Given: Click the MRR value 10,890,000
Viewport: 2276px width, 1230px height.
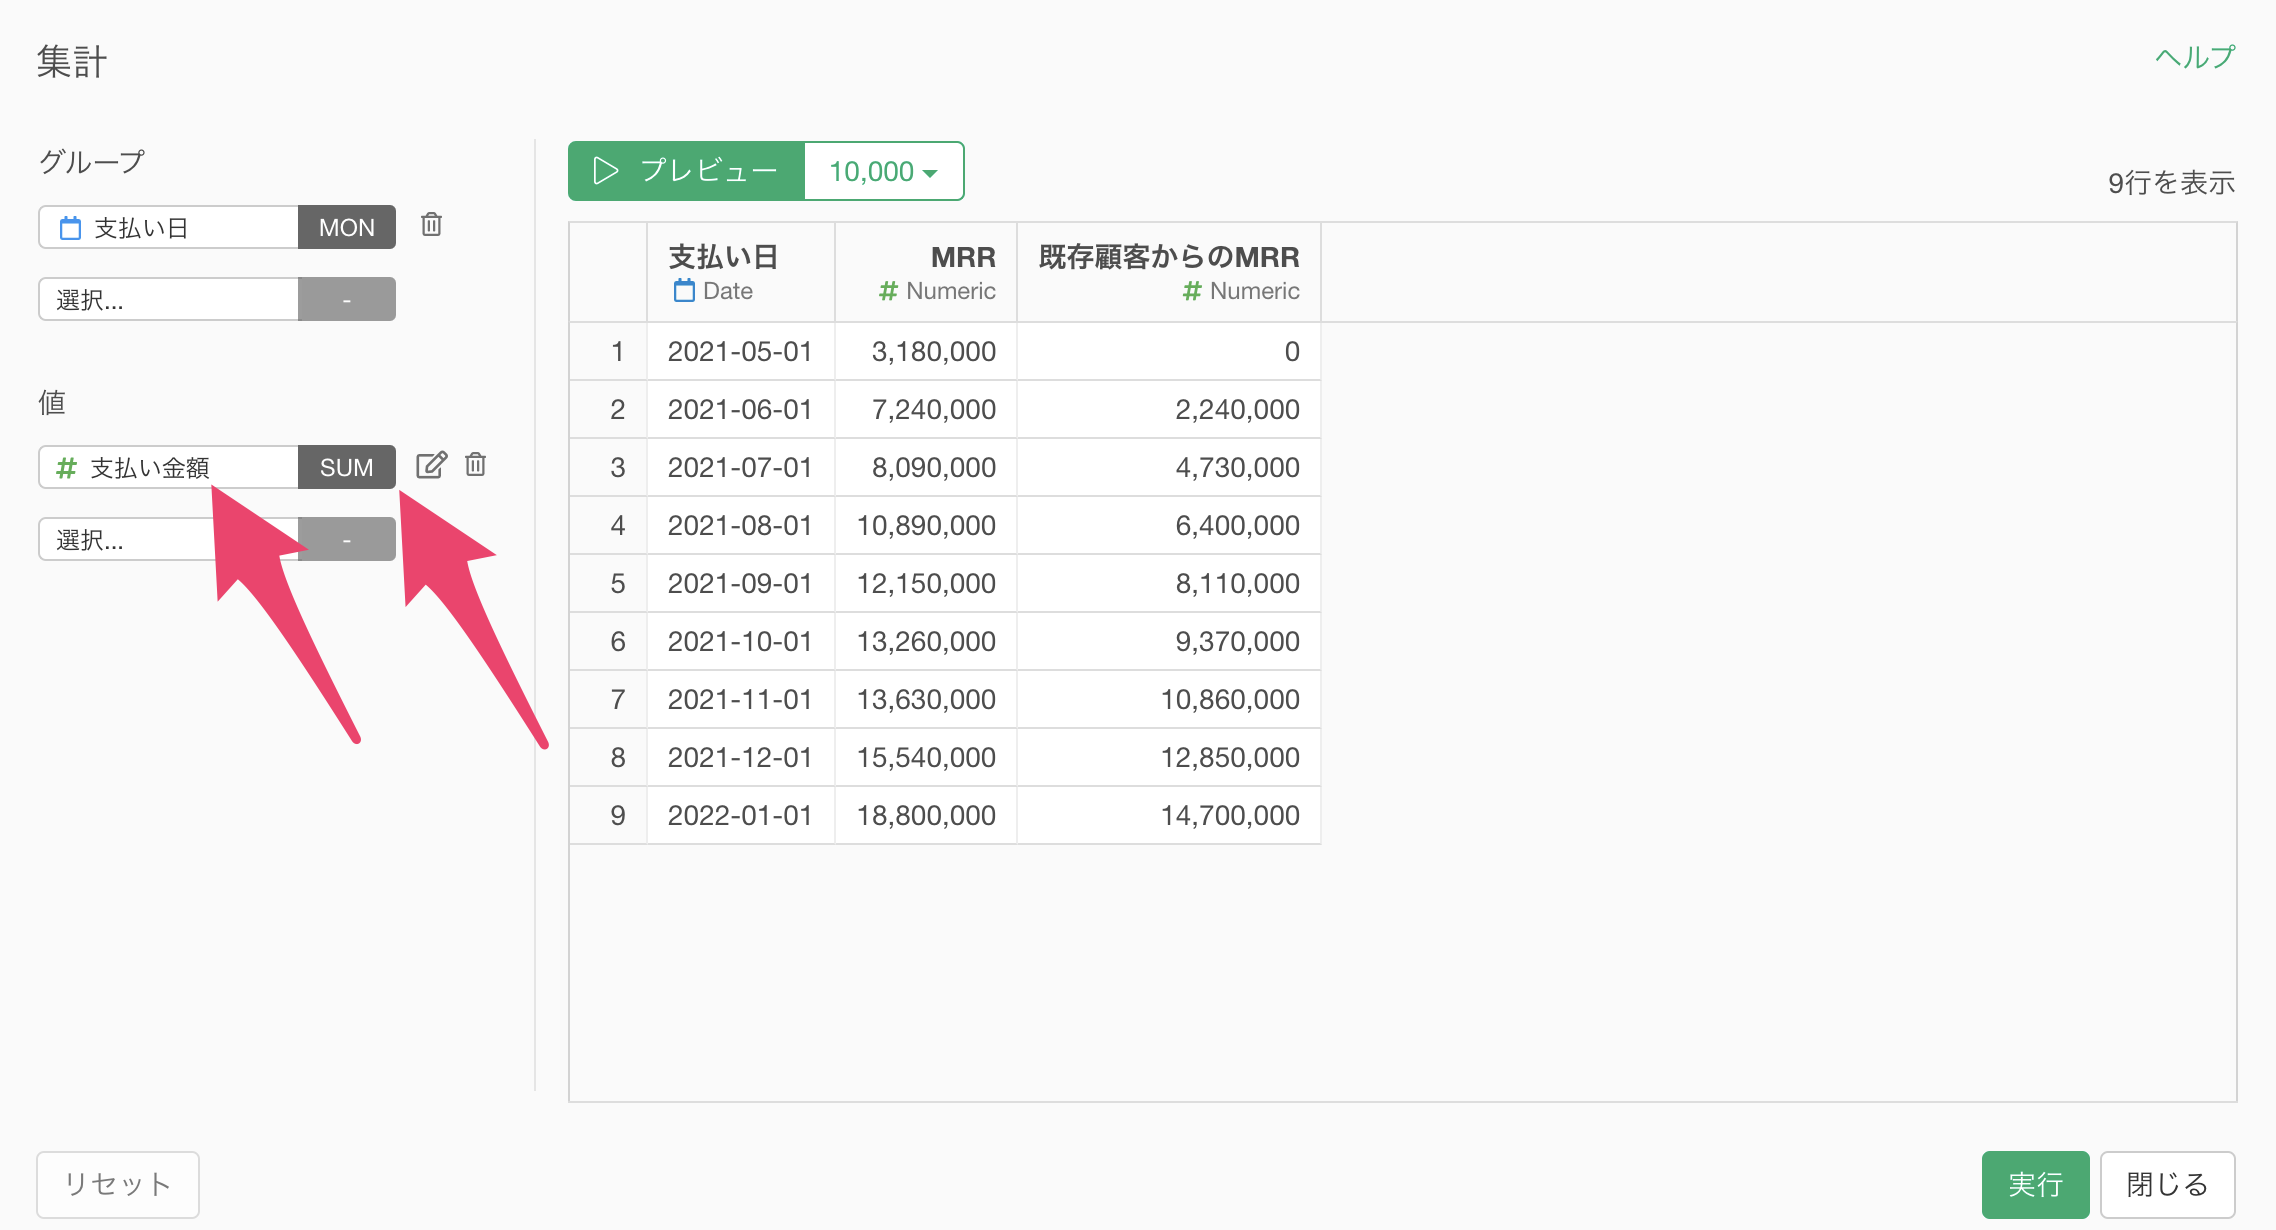Looking at the screenshot, I should click(926, 525).
